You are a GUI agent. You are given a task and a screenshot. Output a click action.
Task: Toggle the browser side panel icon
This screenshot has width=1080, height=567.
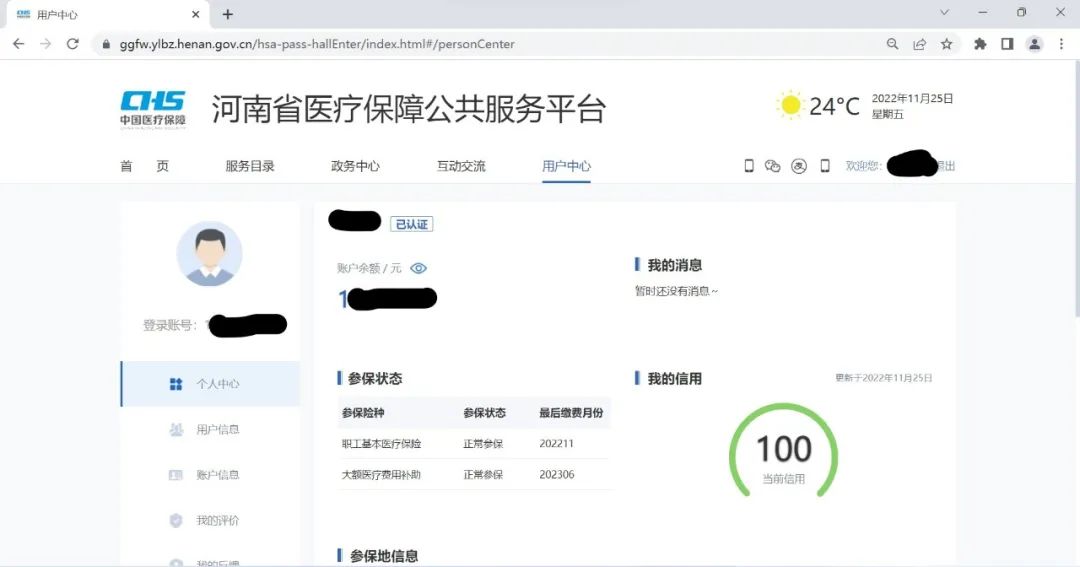point(1007,44)
